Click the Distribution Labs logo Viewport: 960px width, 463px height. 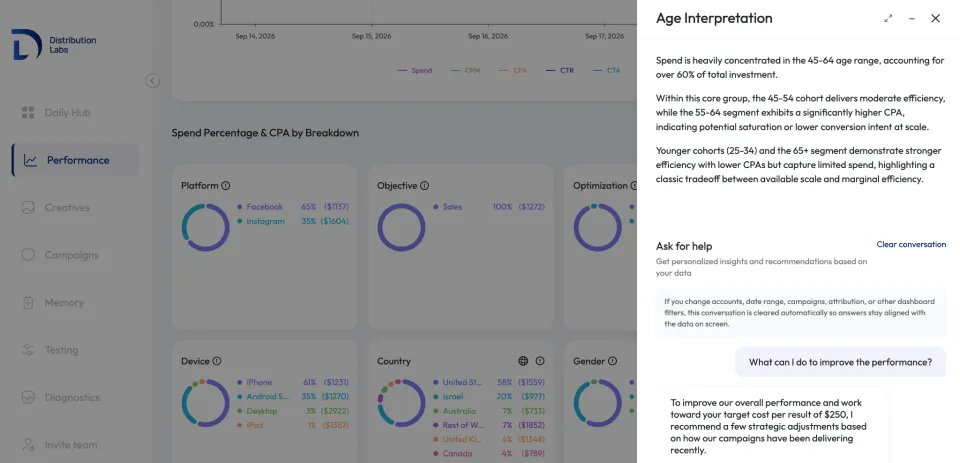pos(54,45)
